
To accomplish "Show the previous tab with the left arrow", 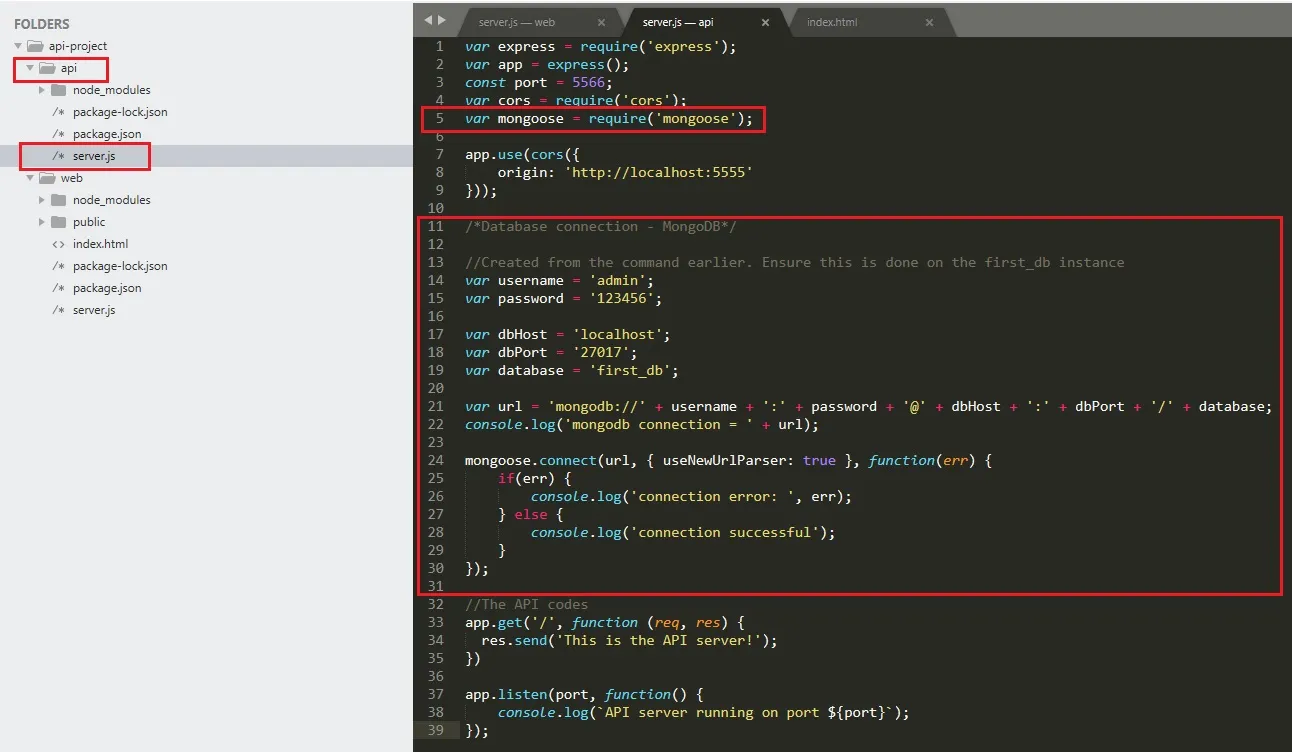I will (x=428, y=20).
